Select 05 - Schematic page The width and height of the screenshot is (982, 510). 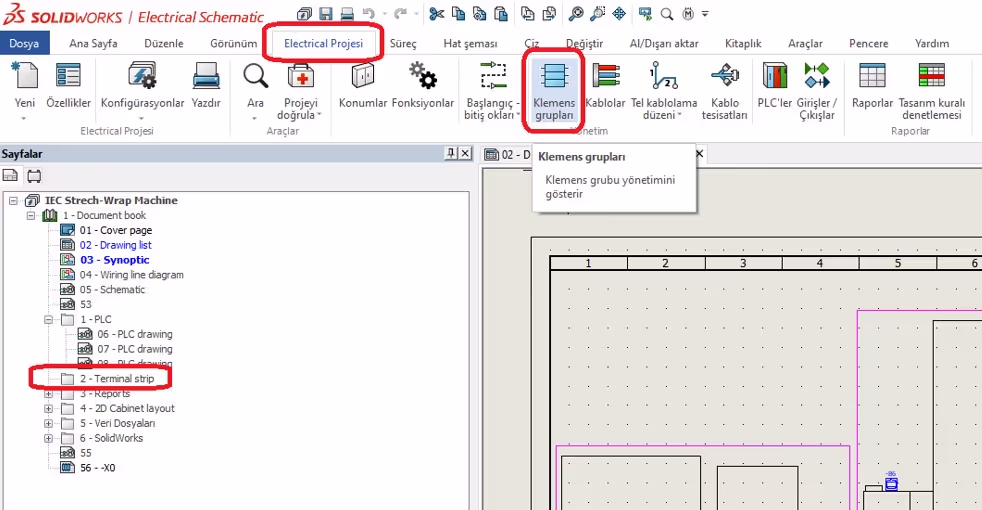(112, 289)
